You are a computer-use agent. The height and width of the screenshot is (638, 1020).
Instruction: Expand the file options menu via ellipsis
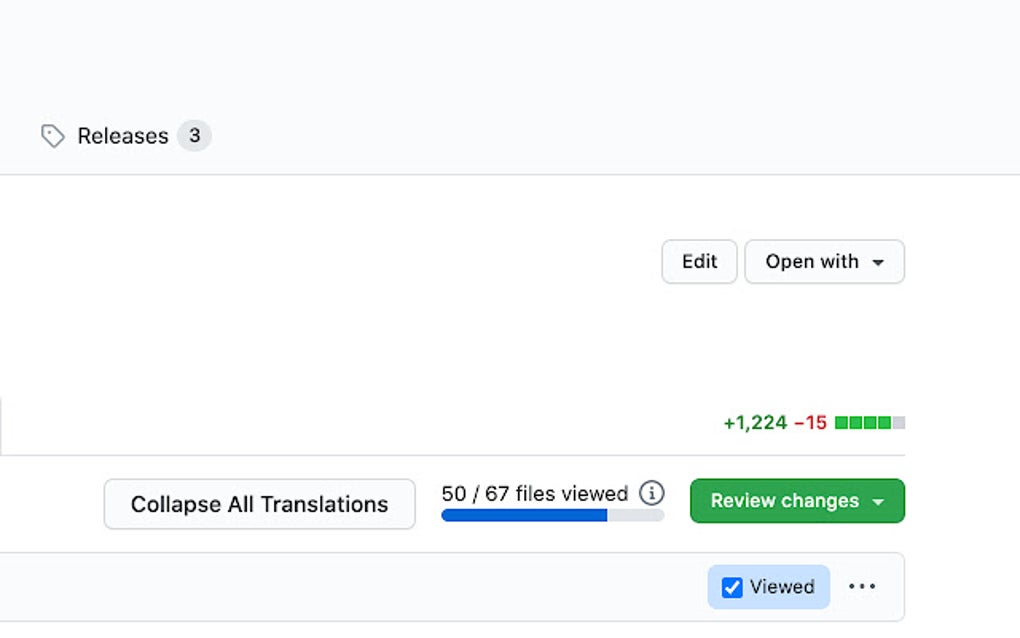pos(862,587)
